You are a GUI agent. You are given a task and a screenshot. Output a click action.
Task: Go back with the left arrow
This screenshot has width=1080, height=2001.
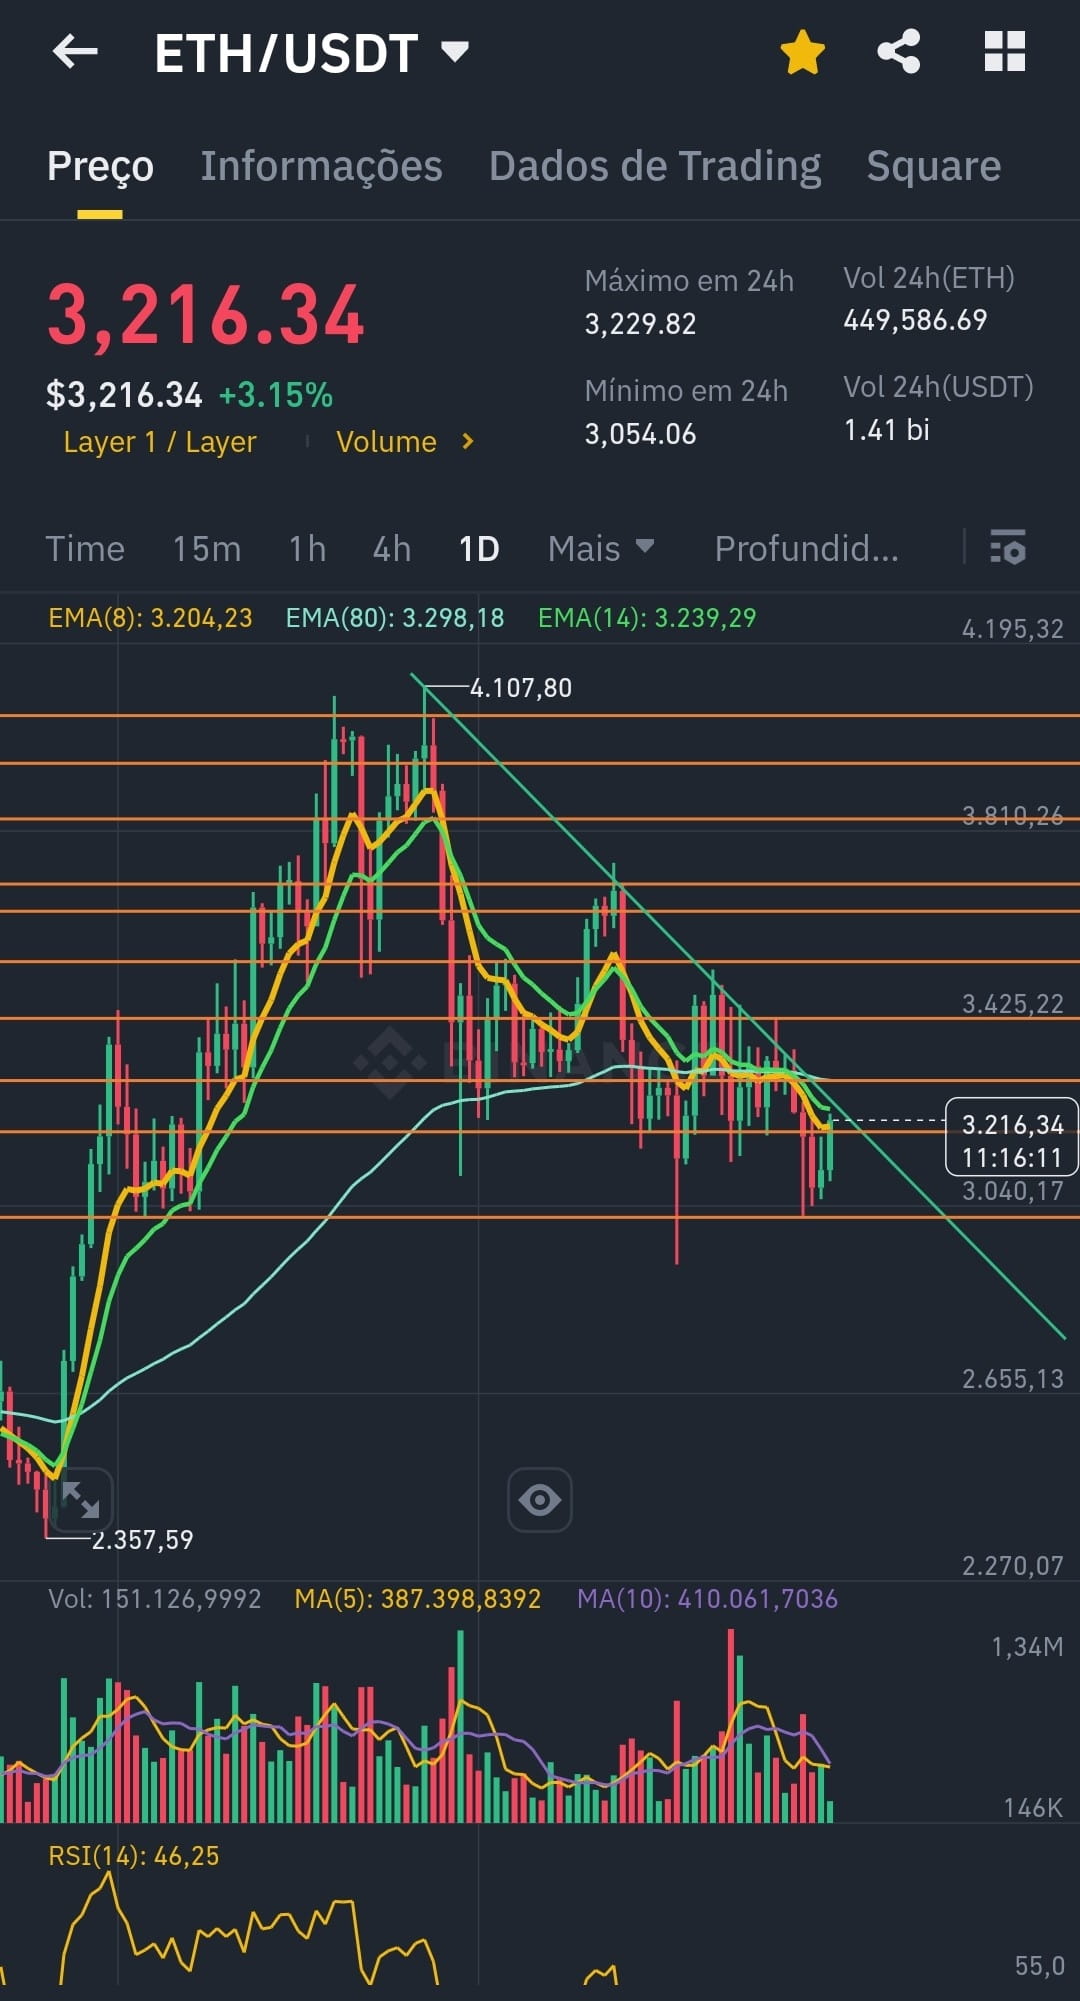pyautogui.click(x=75, y=51)
